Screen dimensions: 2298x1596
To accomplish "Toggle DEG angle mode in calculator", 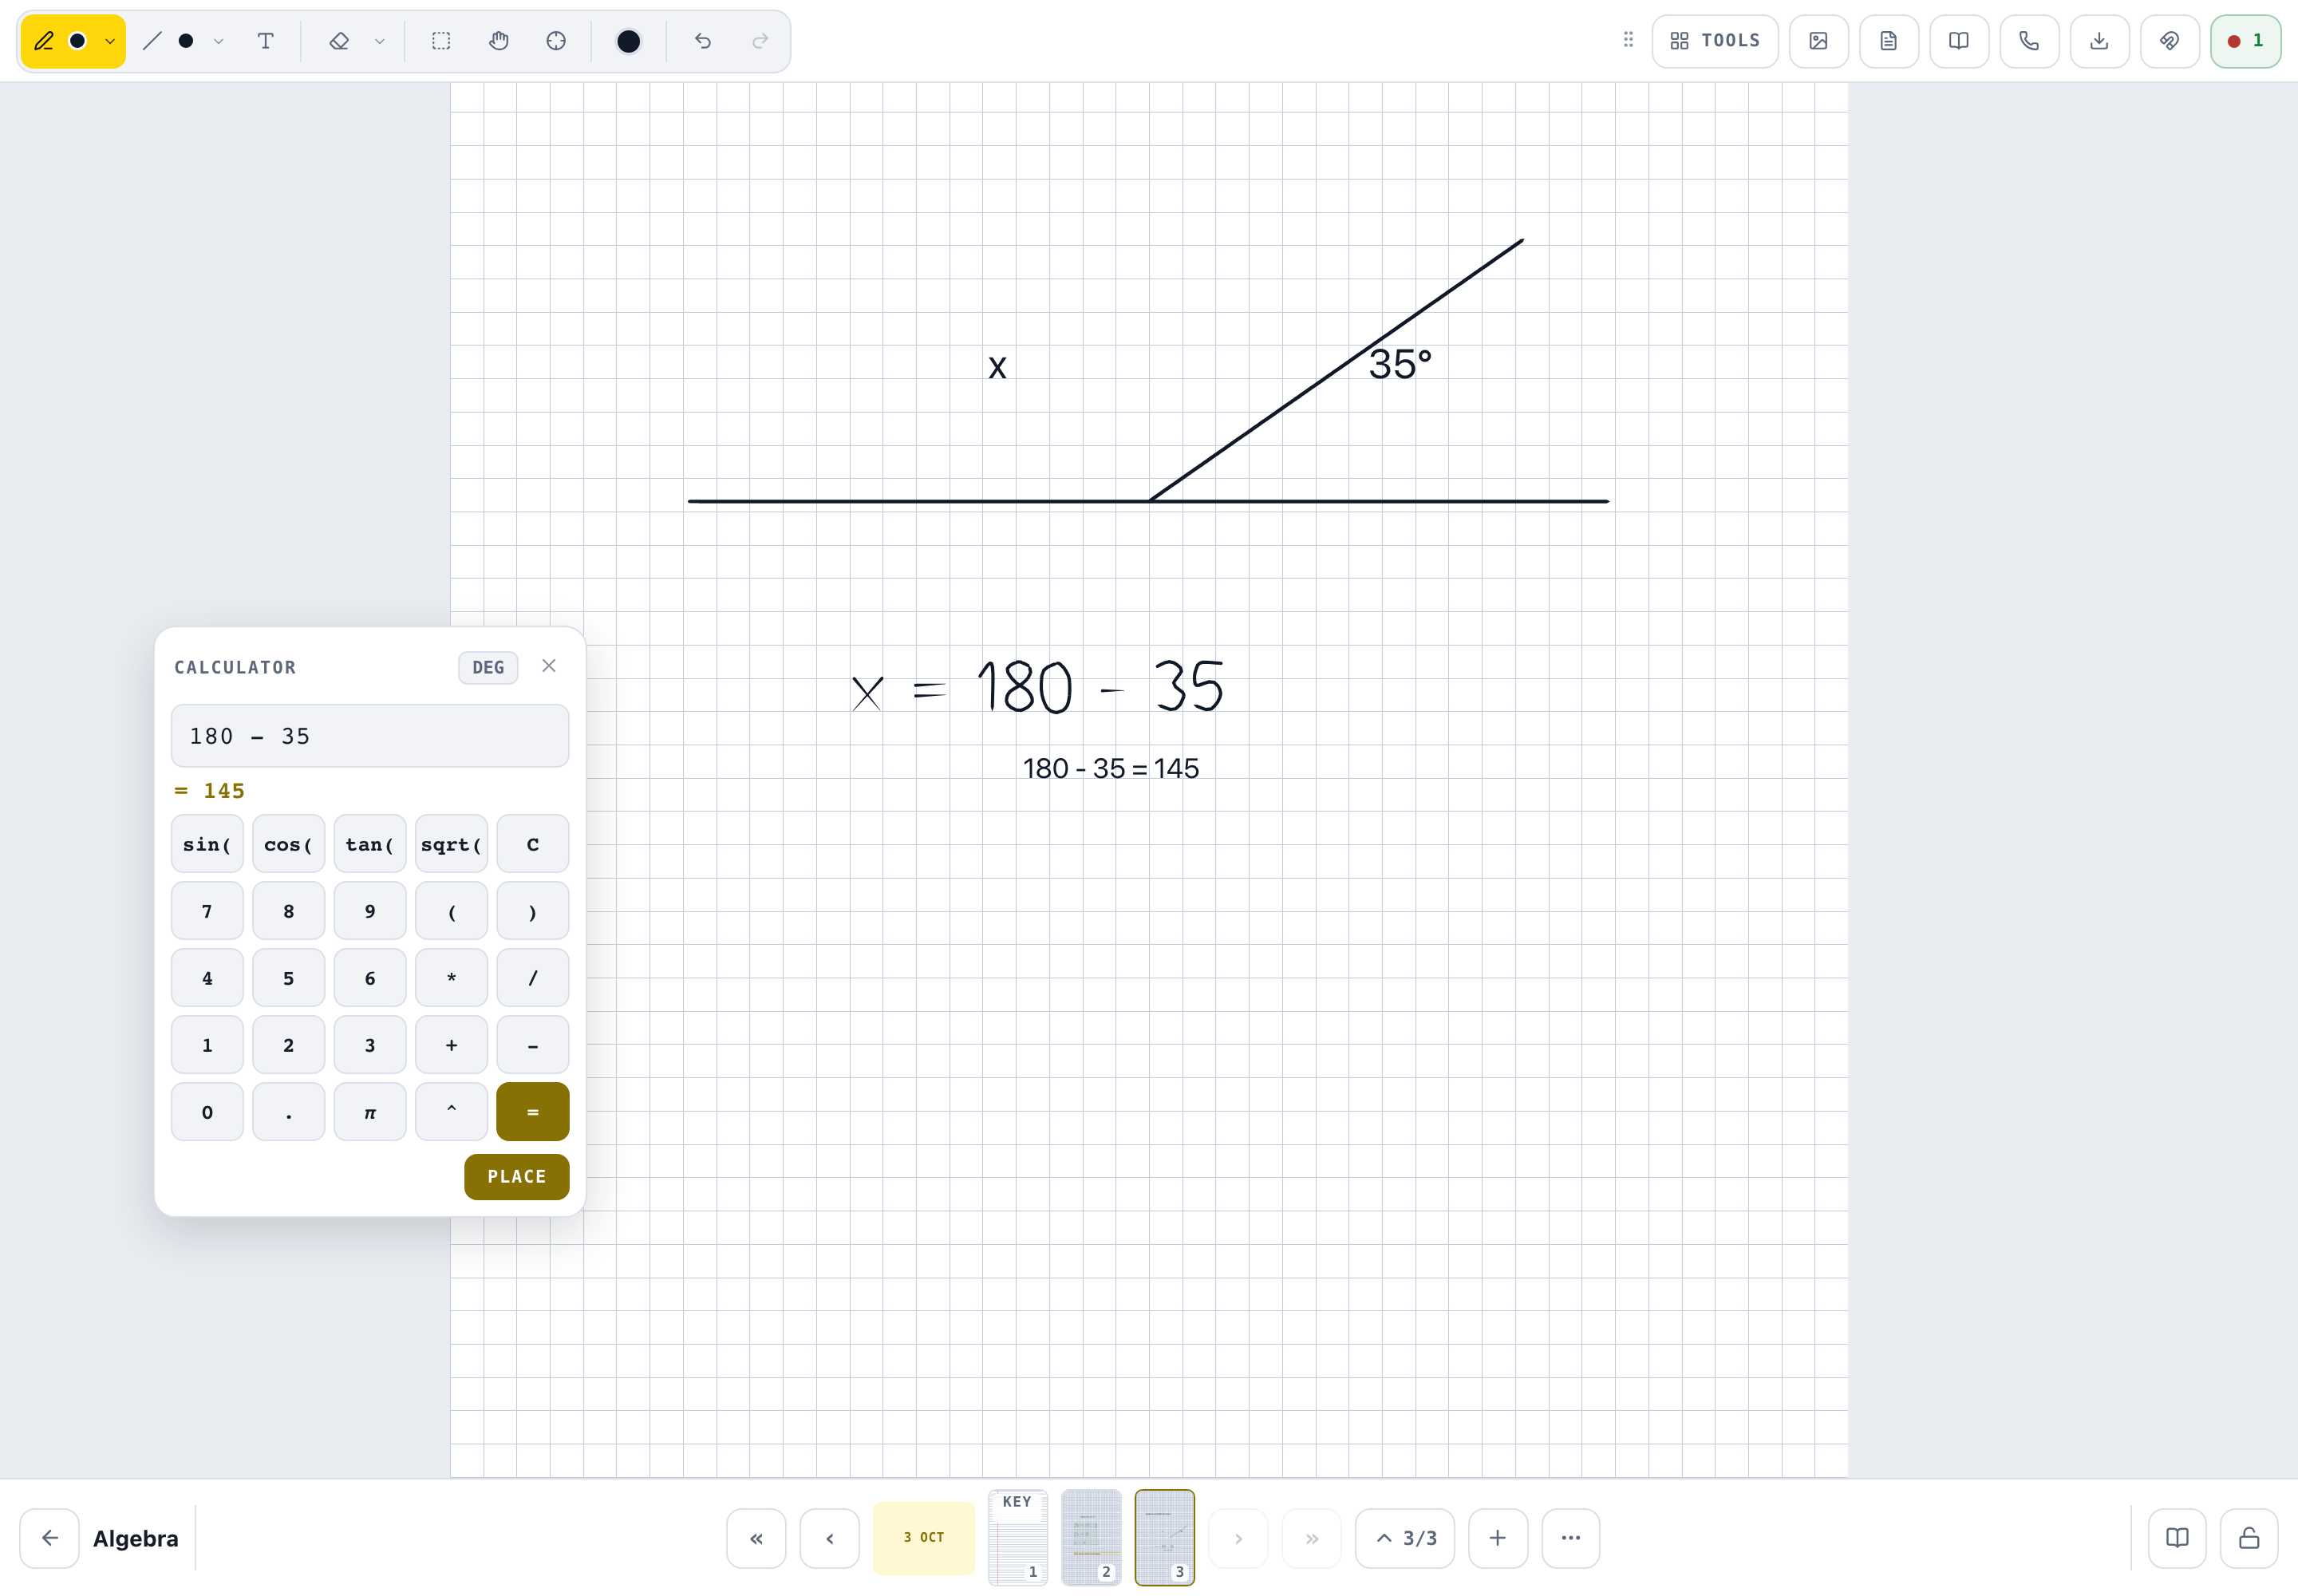I will pos(488,667).
